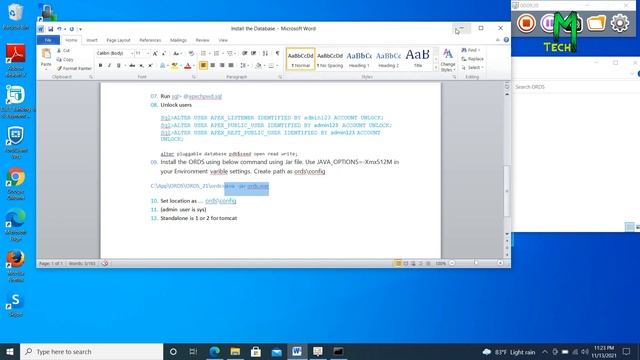Open Microsoft Edge from the taskbar
This screenshot has width=640, height=360.
[x=215, y=352]
